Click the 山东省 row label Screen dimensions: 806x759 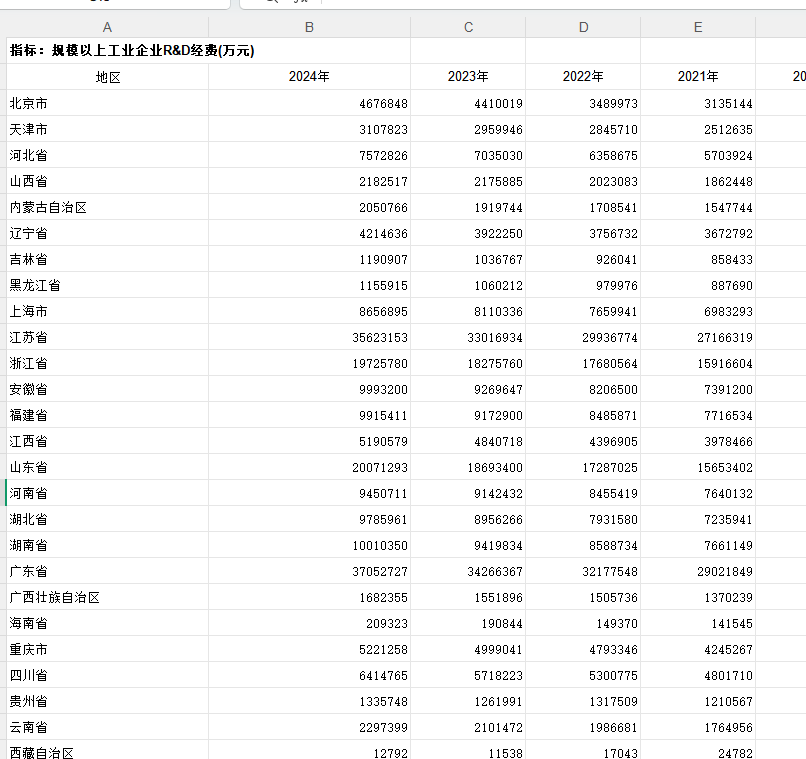point(28,468)
